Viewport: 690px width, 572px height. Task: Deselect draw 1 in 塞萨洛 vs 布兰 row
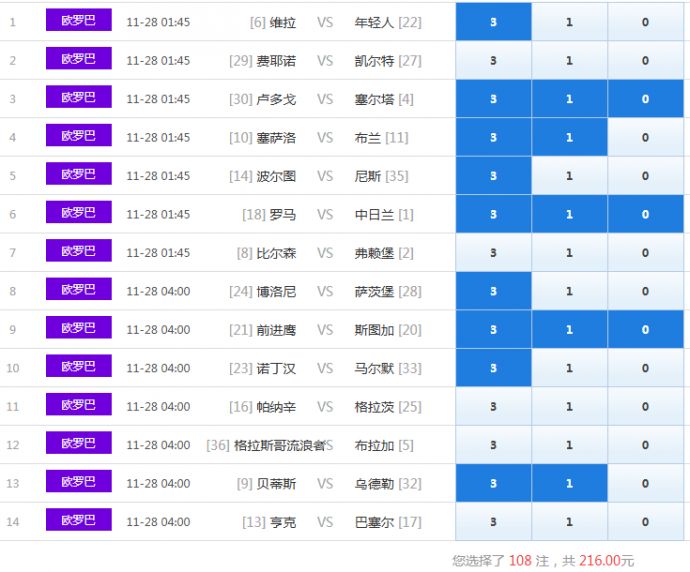[569, 138]
